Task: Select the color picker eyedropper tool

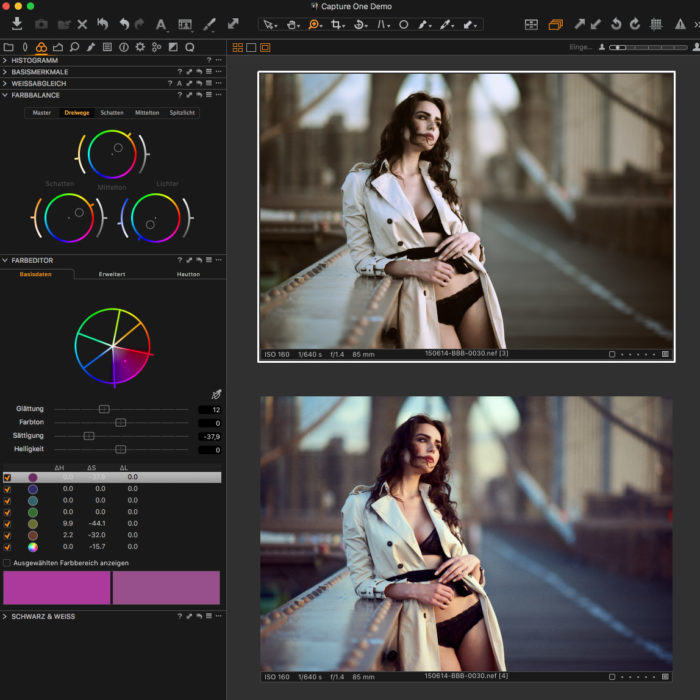Action: tap(446, 25)
